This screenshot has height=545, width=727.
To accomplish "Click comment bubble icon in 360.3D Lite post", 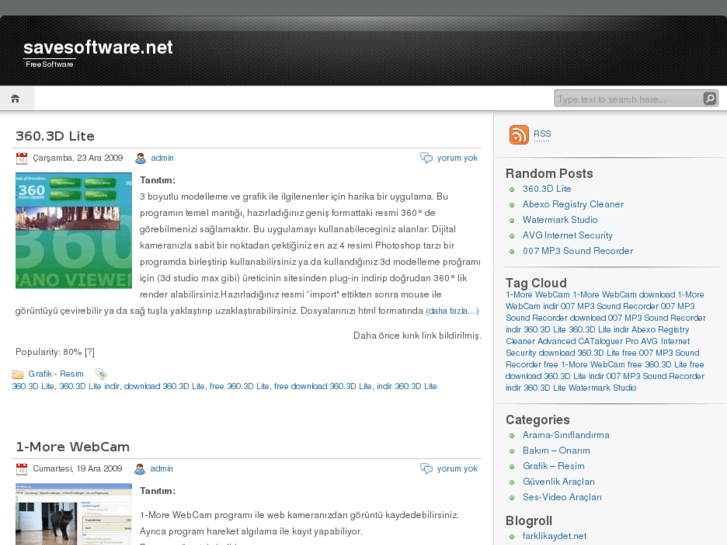I will 426,158.
